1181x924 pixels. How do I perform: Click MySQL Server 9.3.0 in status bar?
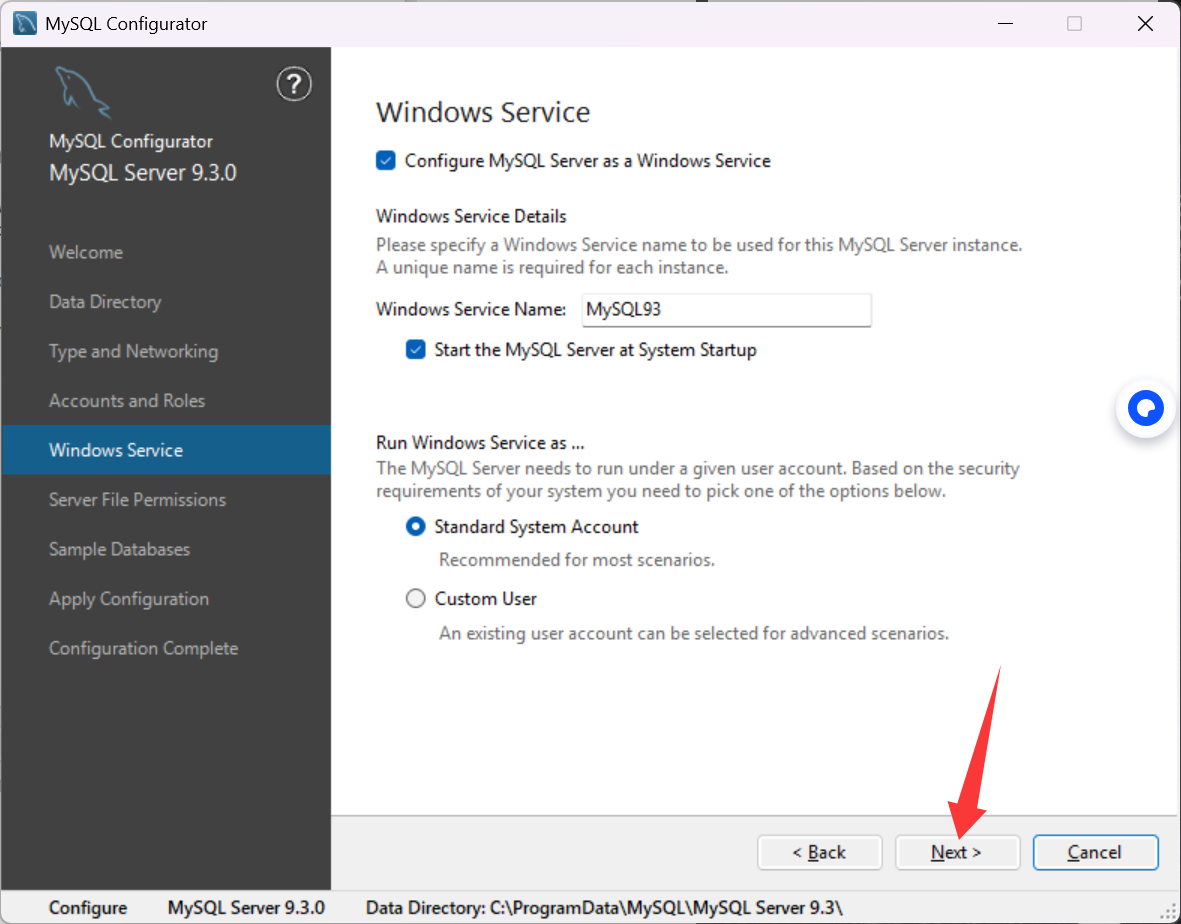[246, 908]
